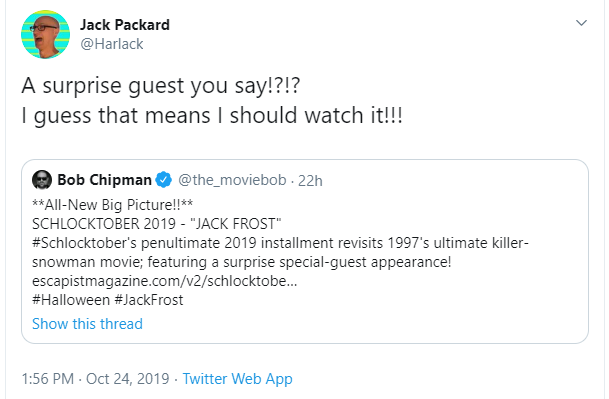Click the Jack Packard display name
Viewport: 609px width, 399px height.
[x=125, y=25]
